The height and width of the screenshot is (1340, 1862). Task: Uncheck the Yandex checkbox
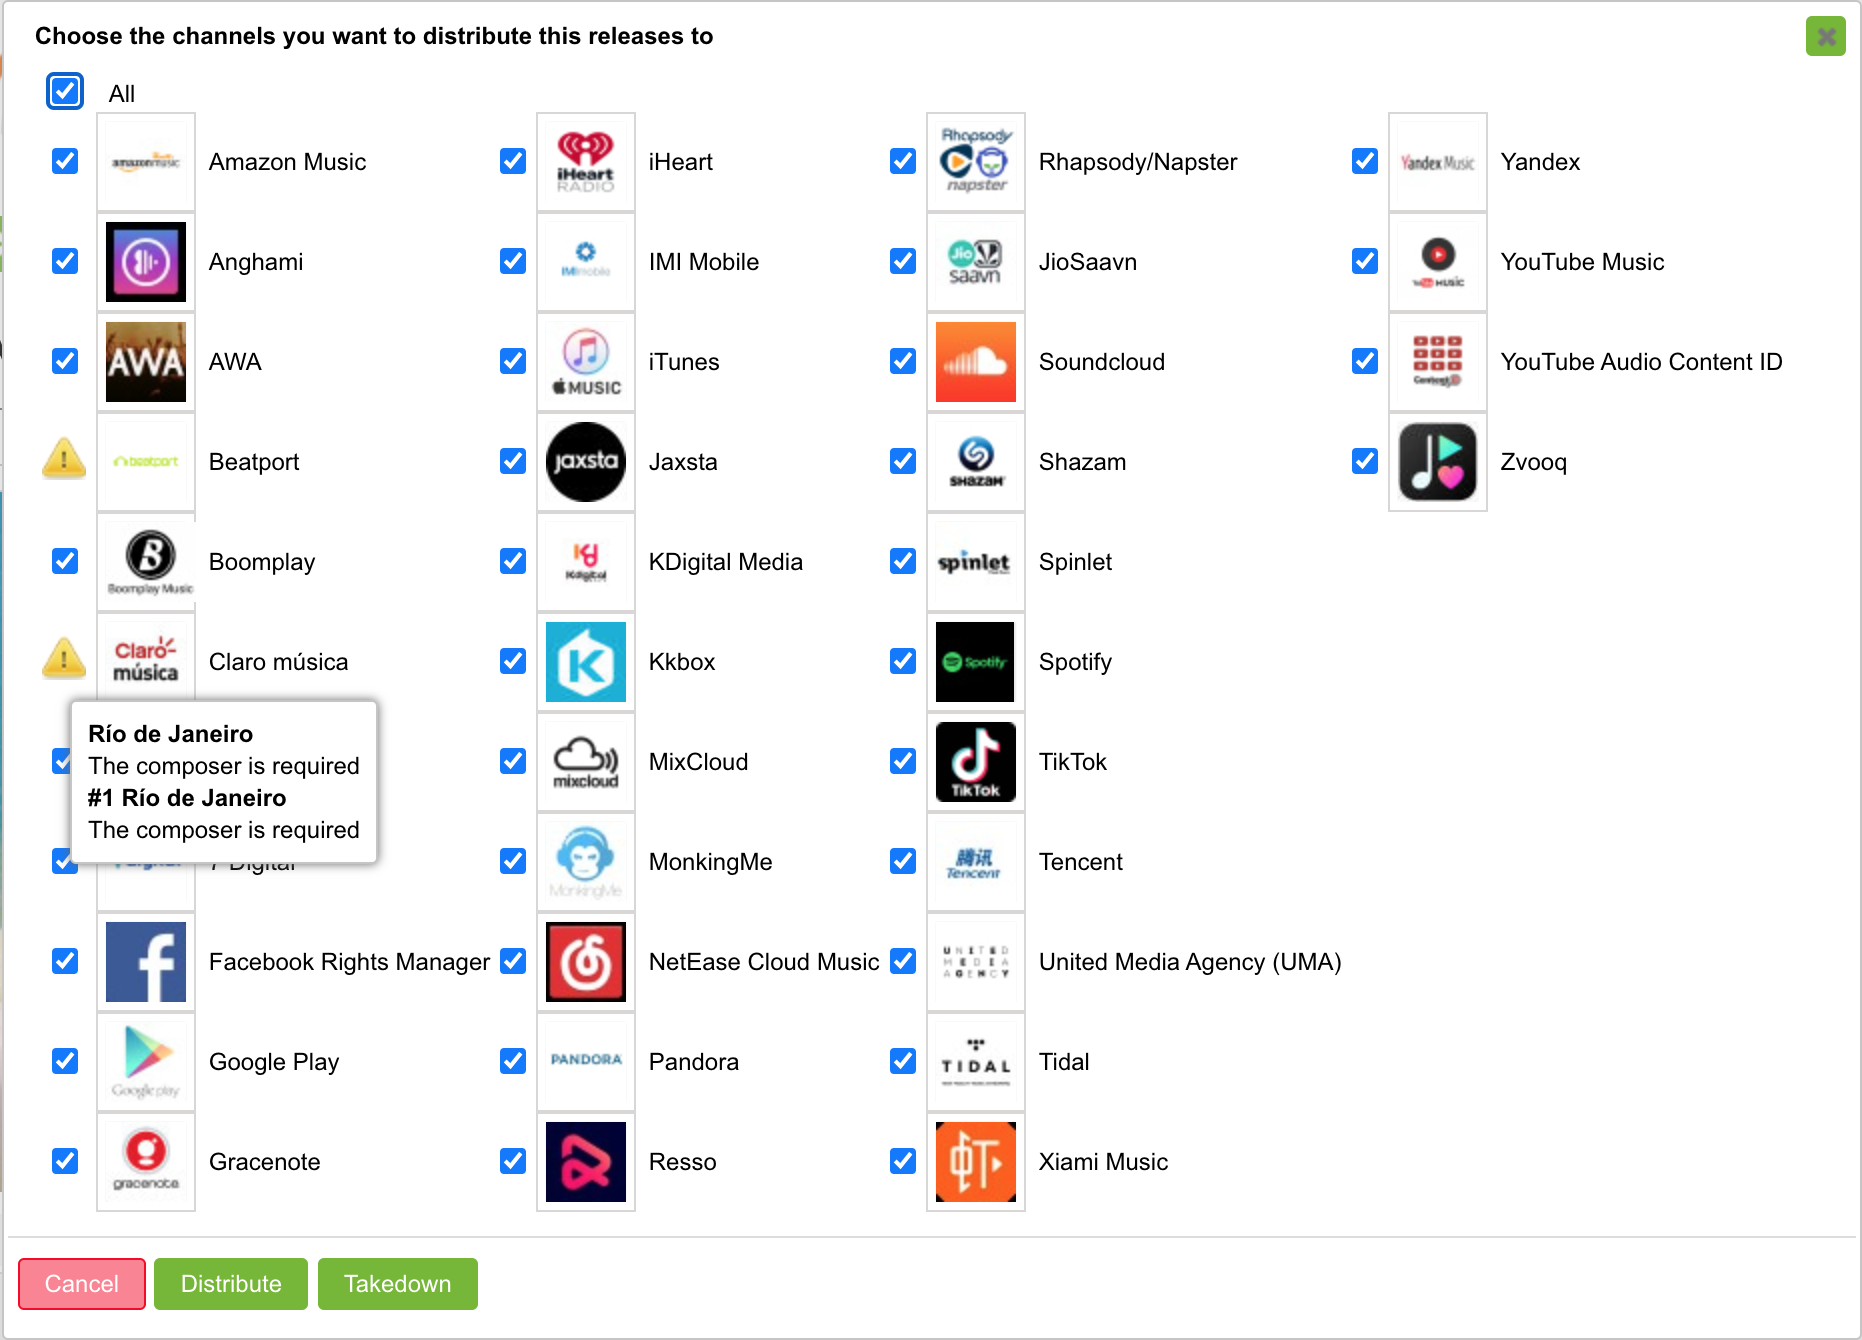[1365, 161]
